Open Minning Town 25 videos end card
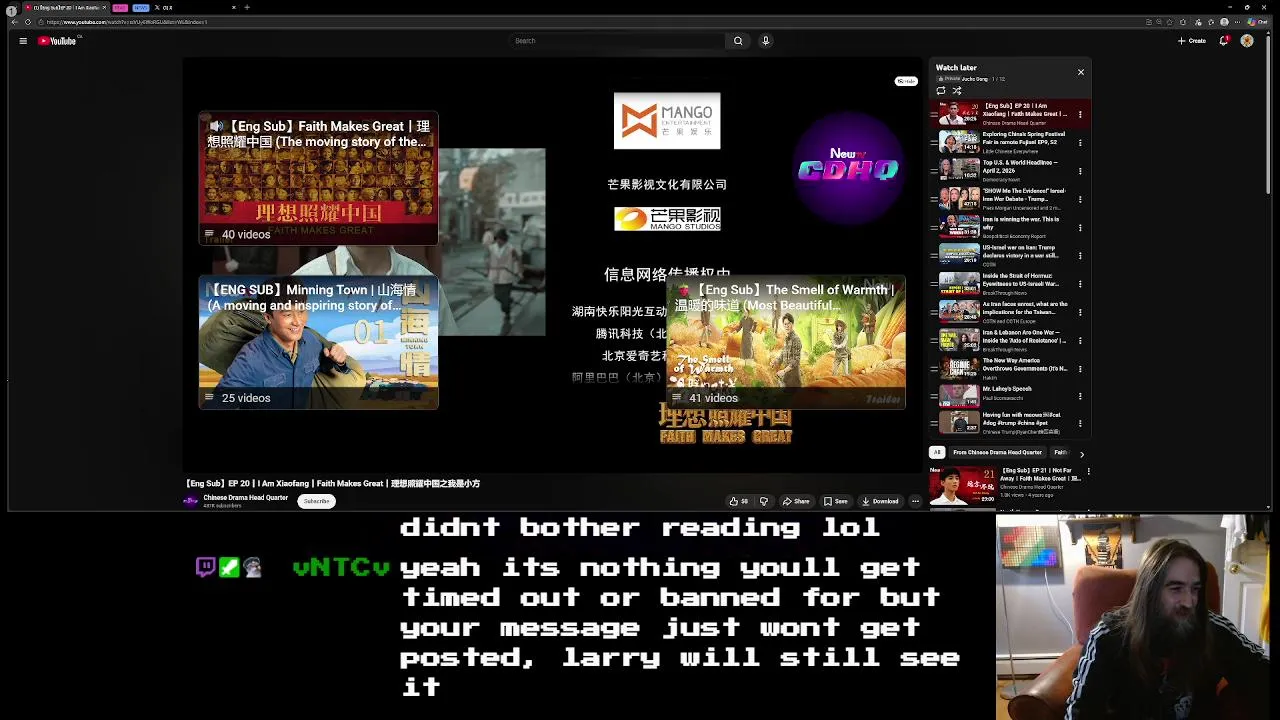Image resolution: width=1280 pixels, height=720 pixels. [318, 342]
